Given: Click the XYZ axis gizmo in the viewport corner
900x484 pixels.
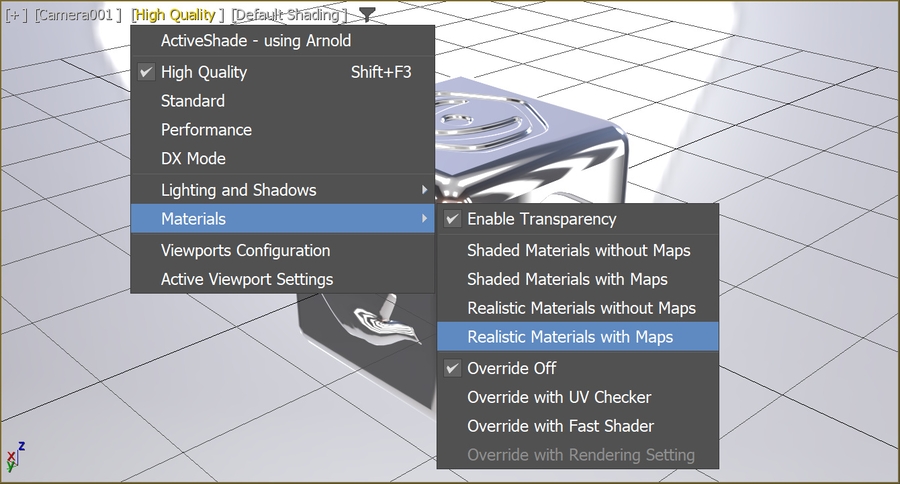Looking at the screenshot, I should coord(15,459).
